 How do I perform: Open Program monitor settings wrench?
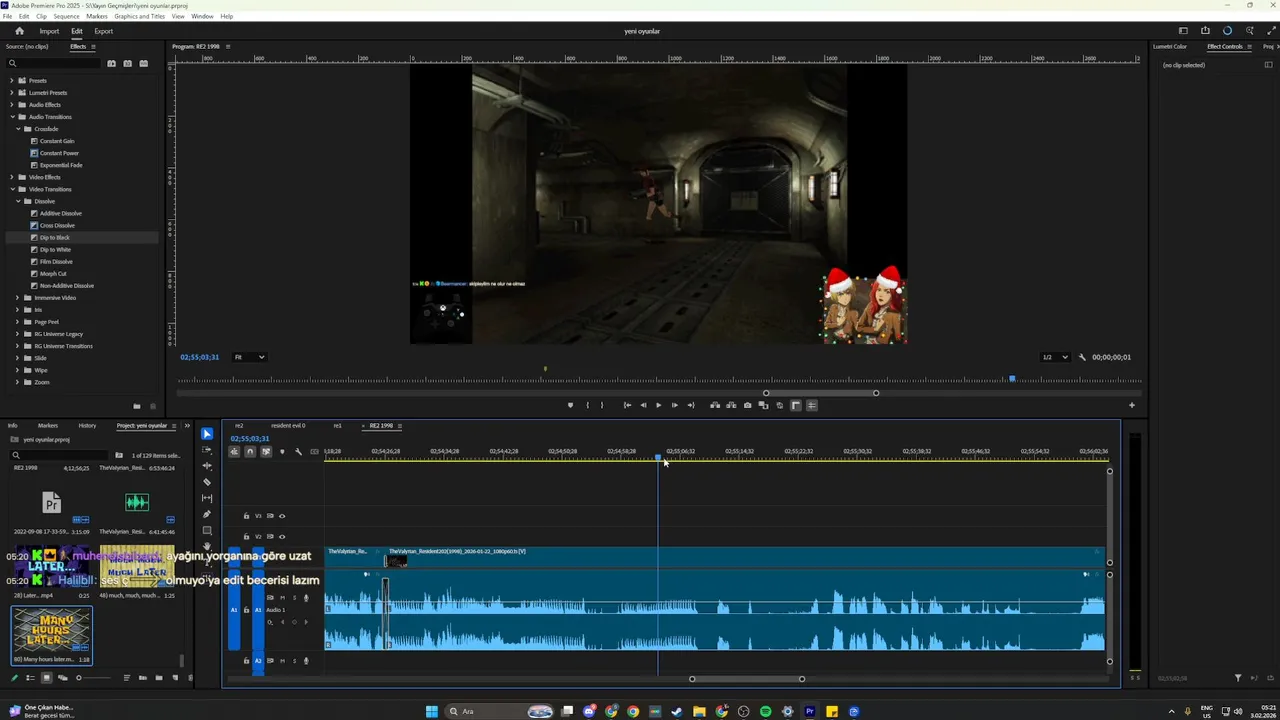(1082, 357)
